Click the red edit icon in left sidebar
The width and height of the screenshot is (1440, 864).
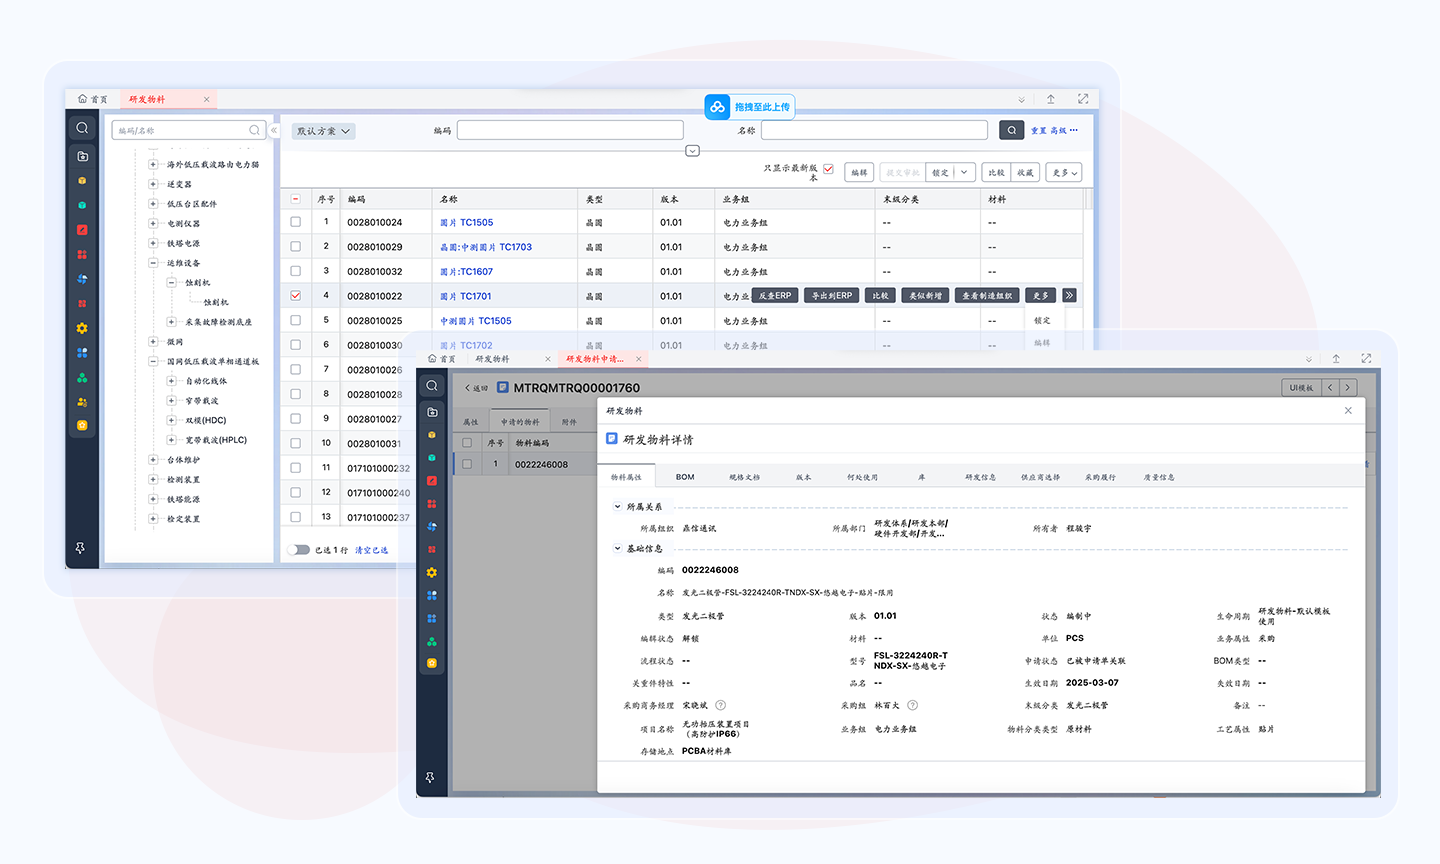click(82, 230)
